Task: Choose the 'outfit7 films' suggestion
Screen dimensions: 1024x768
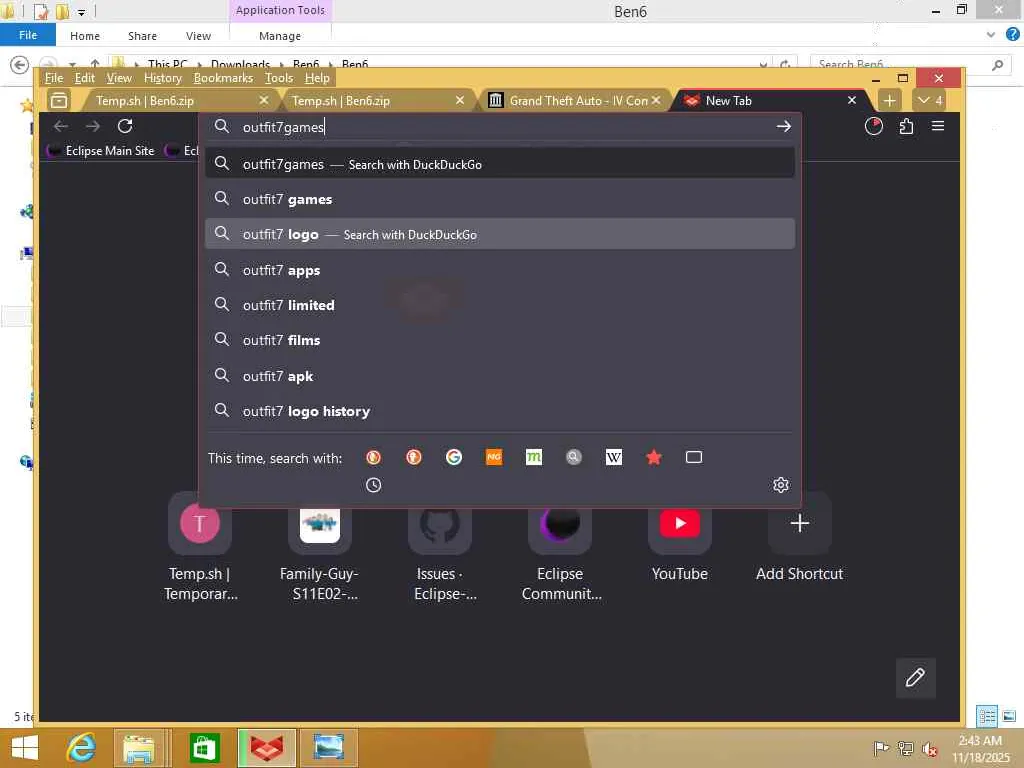Action: pyautogui.click(x=500, y=340)
